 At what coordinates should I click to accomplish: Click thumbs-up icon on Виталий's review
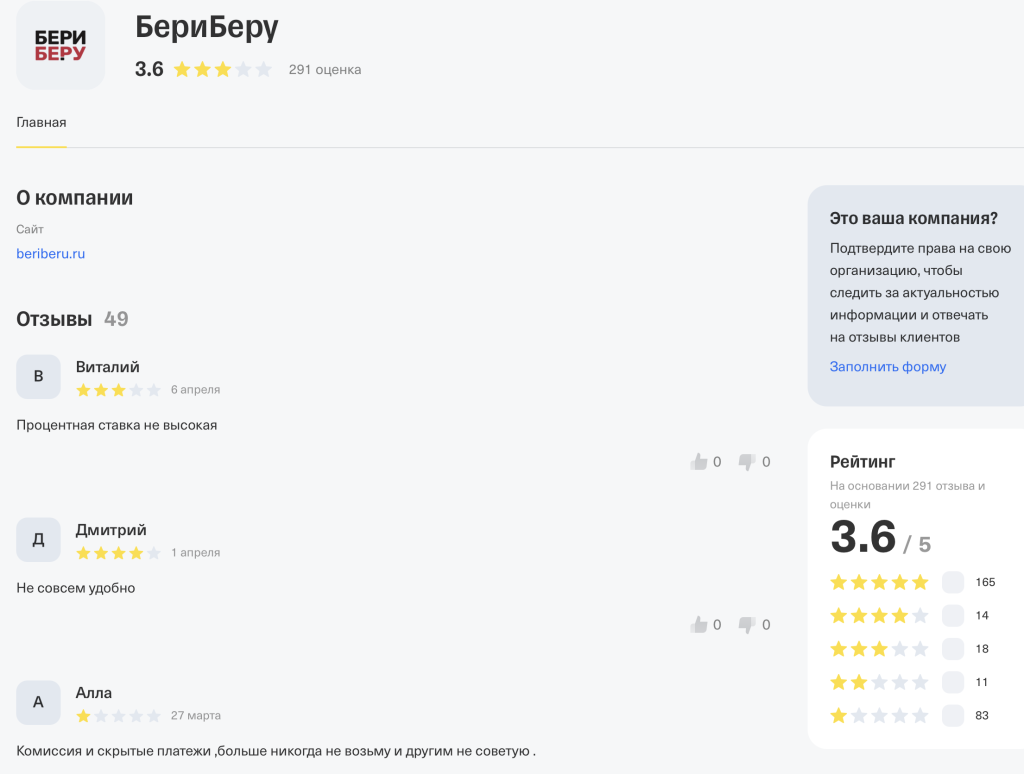pos(699,462)
